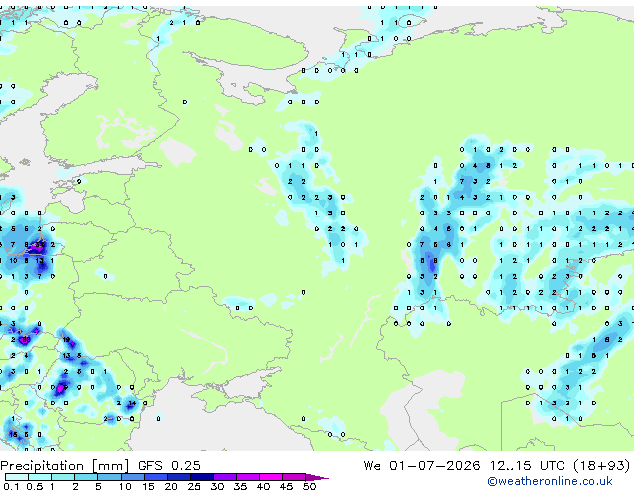This screenshot has width=634, height=490.
Task: Click the legend number label '0.1'
Action: click(x=11, y=486)
